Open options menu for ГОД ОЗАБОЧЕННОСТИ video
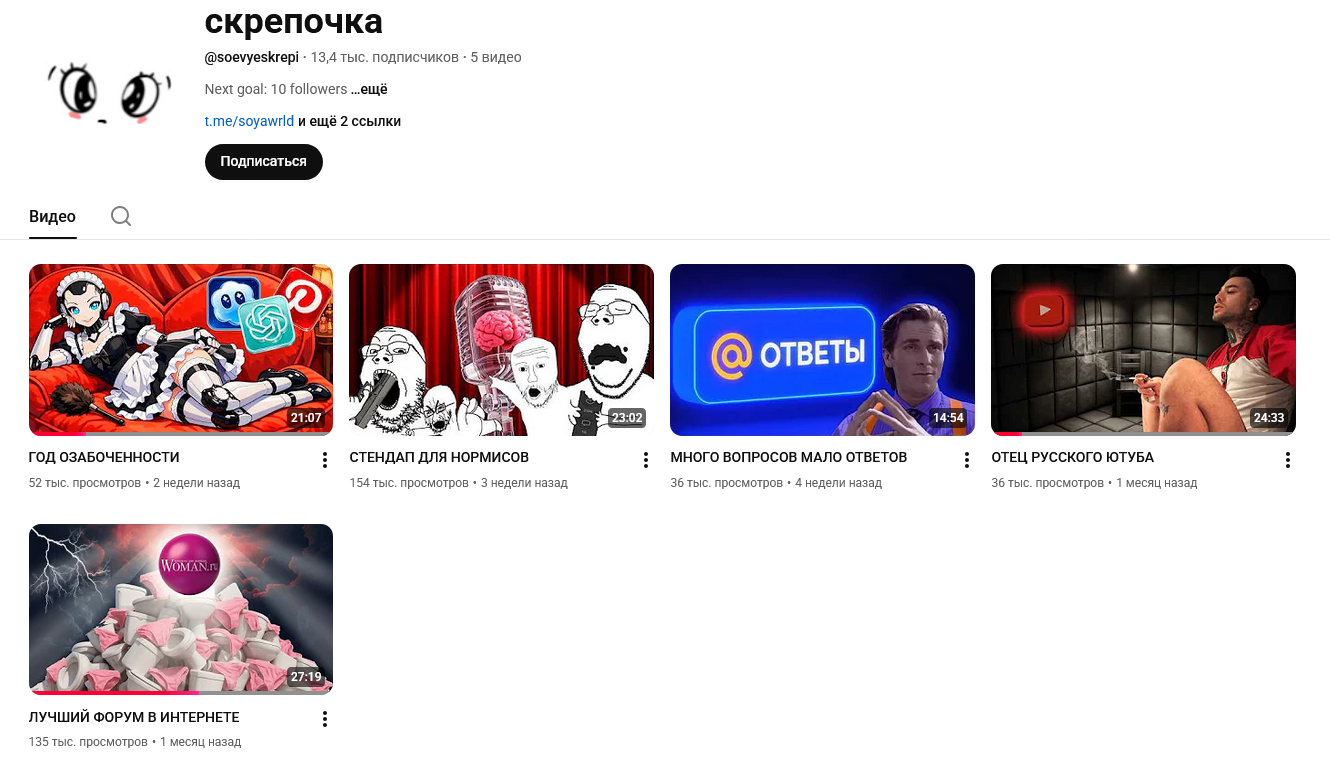The width and height of the screenshot is (1330, 770). (325, 460)
